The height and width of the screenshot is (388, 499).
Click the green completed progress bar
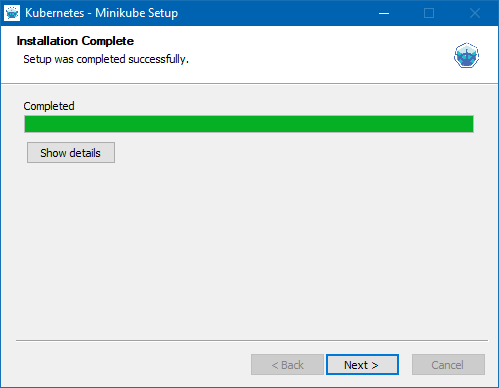pos(249,124)
